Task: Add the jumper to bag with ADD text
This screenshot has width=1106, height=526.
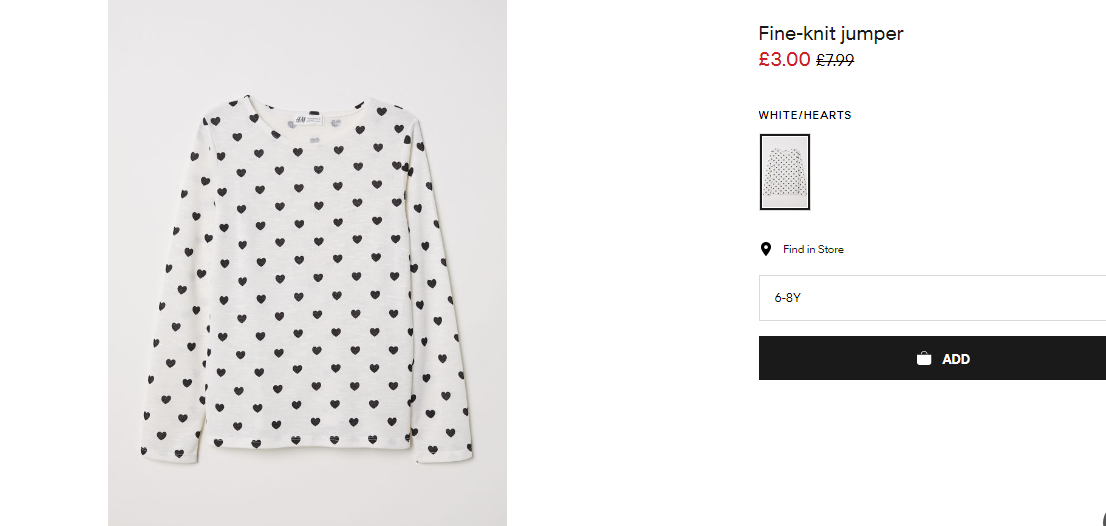Action: pos(956,359)
